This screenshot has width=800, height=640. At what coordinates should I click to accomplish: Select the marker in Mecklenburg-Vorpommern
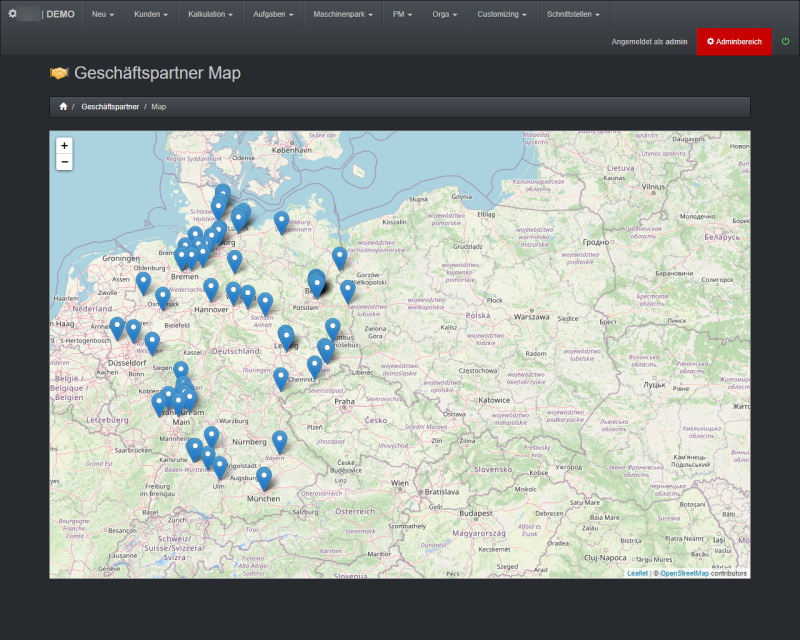281,223
